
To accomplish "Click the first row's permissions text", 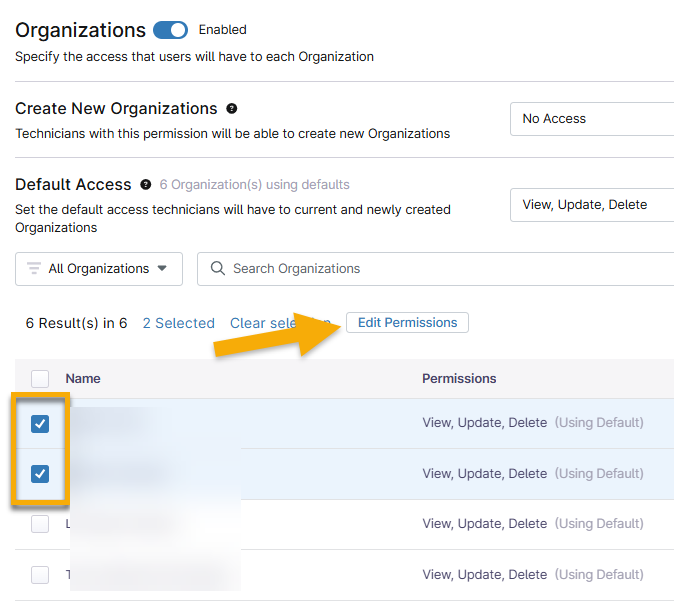I will pos(484,423).
